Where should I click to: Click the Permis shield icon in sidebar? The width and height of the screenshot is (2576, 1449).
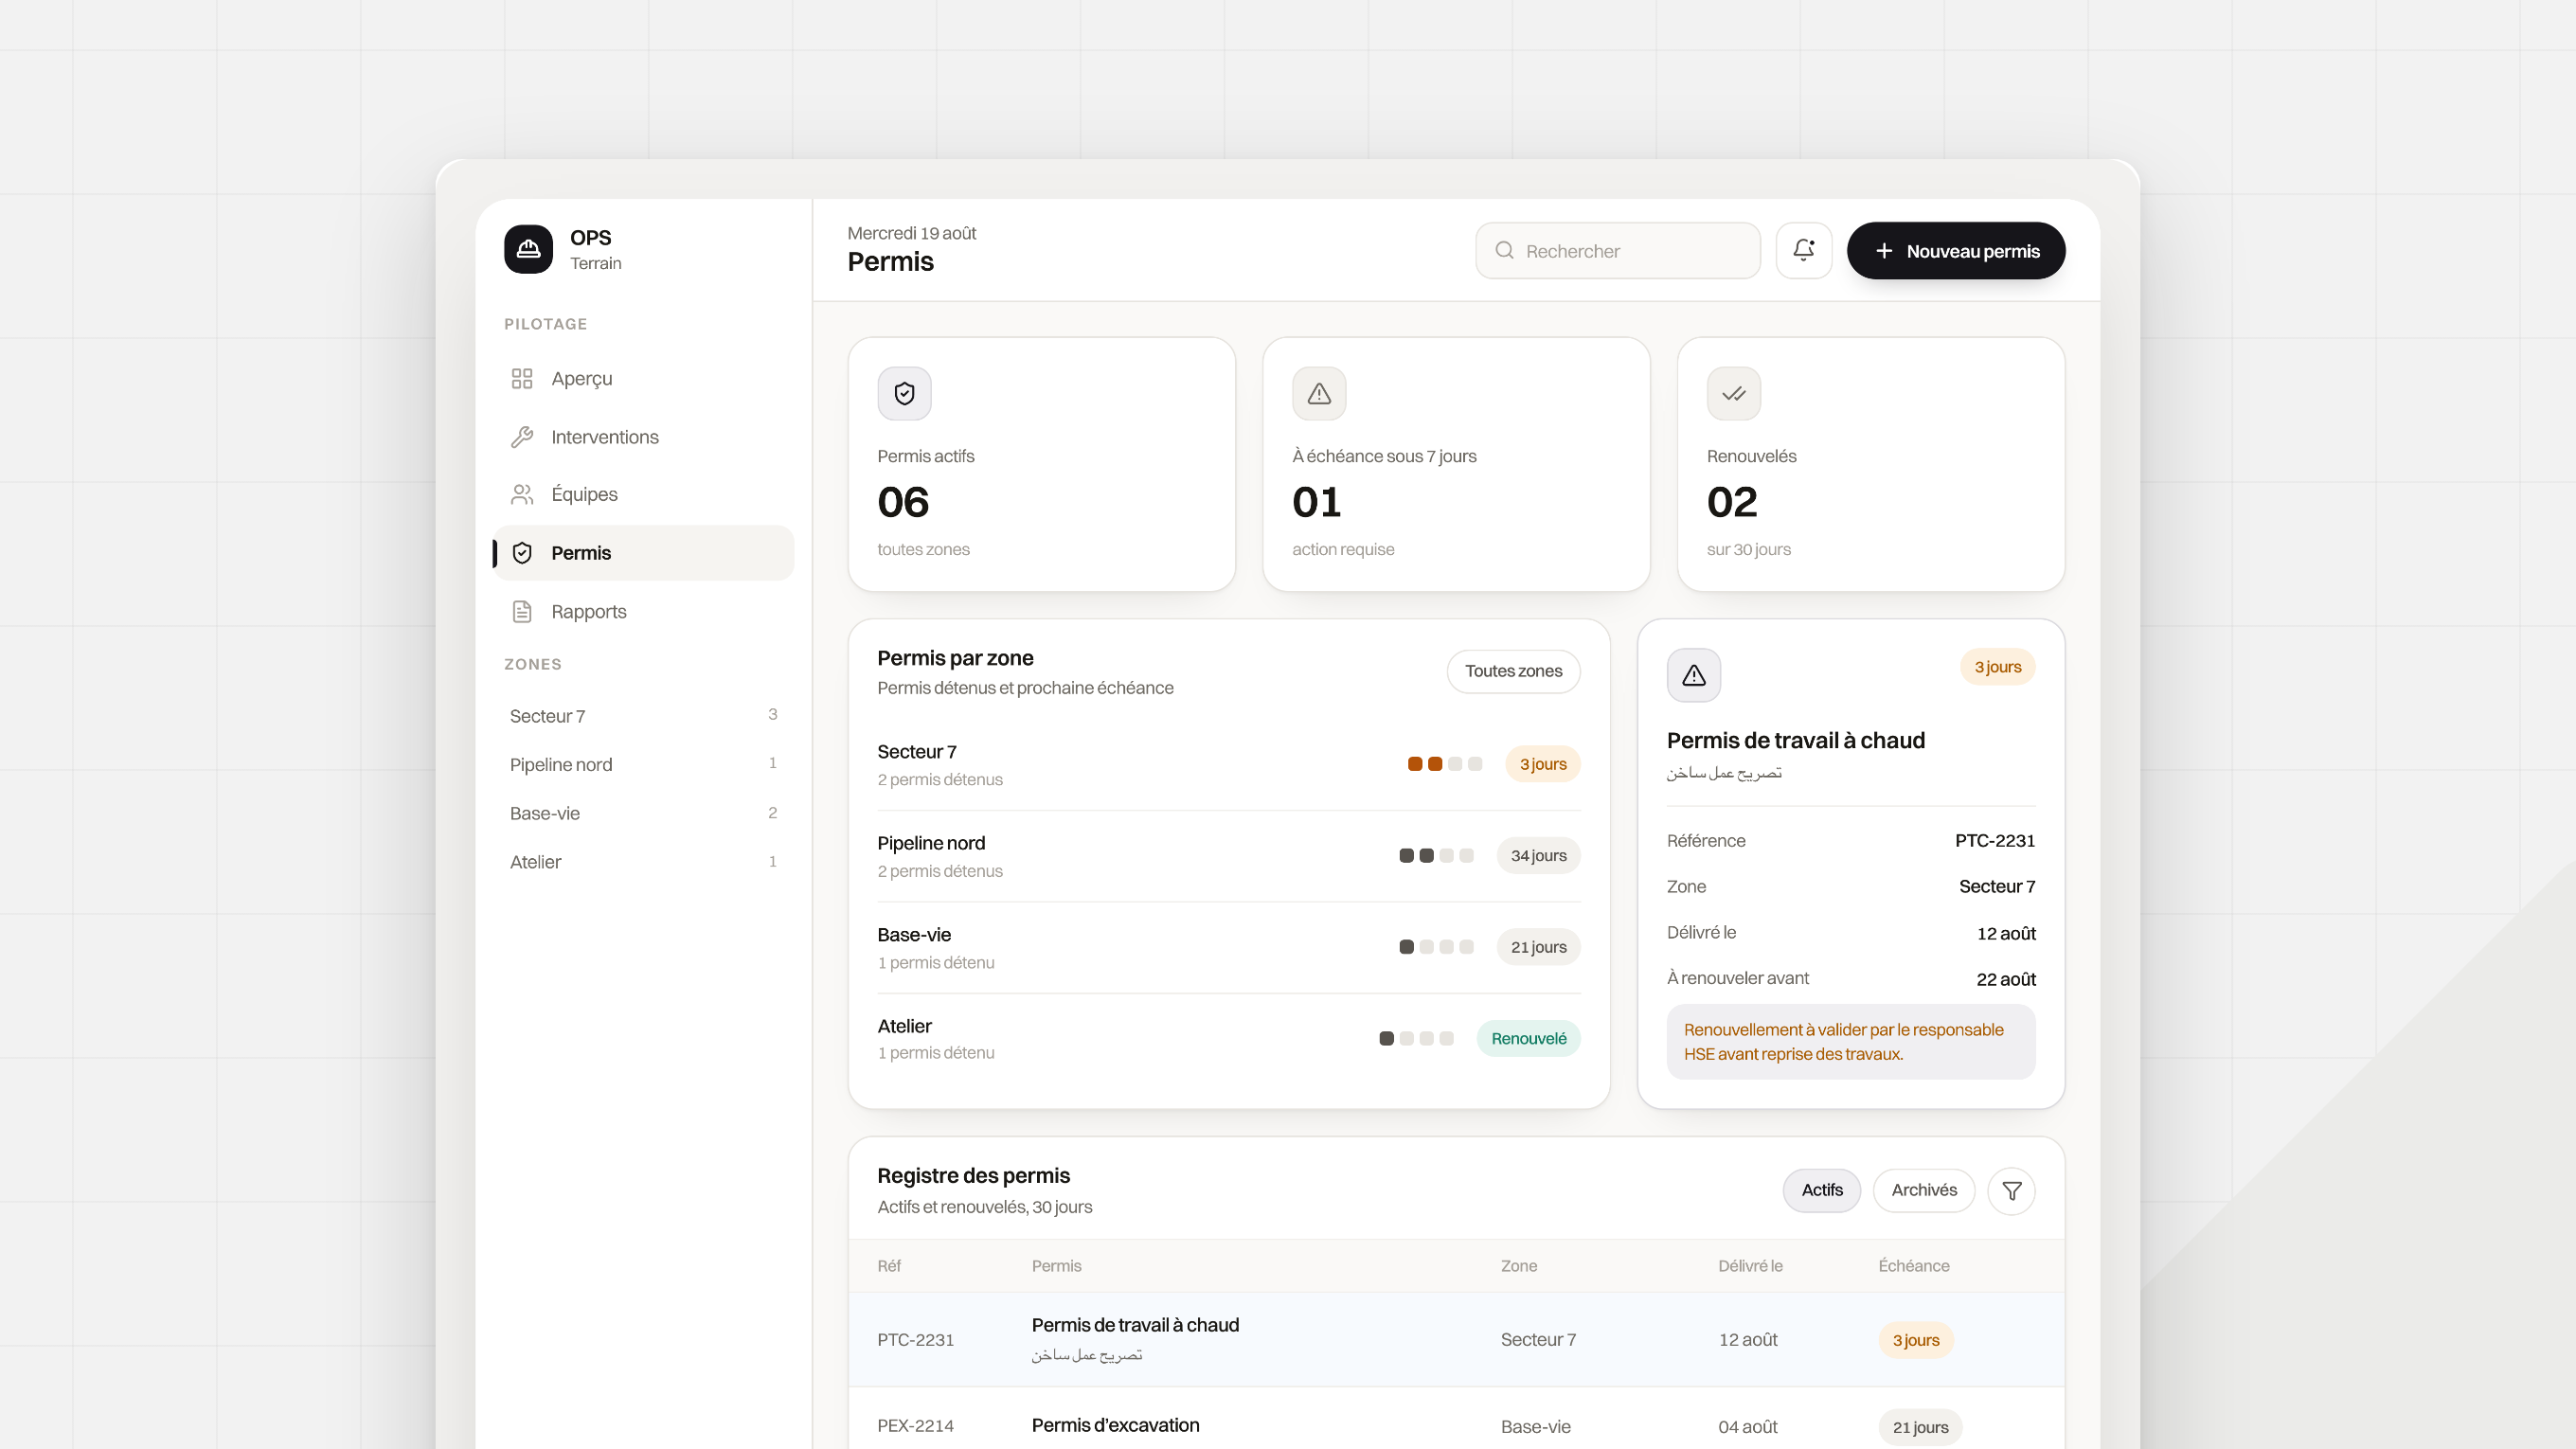pyautogui.click(x=522, y=553)
